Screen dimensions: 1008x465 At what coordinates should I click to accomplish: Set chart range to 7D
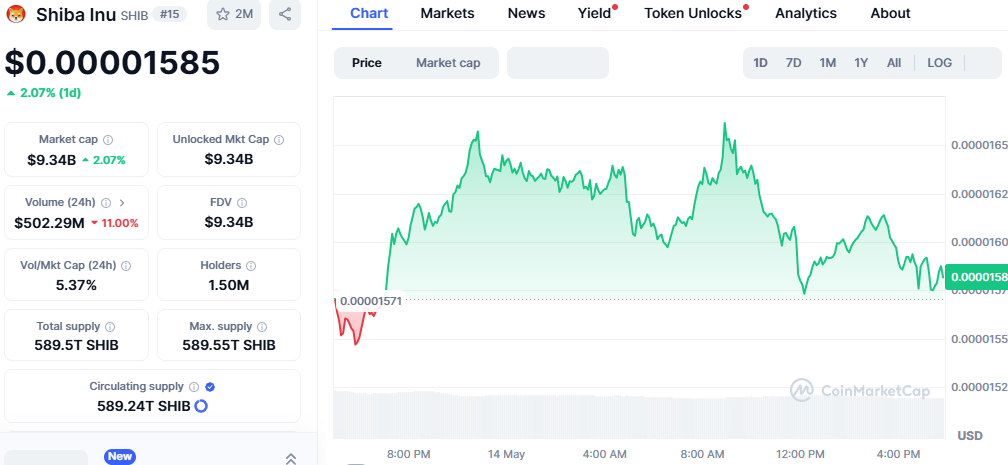(793, 63)
